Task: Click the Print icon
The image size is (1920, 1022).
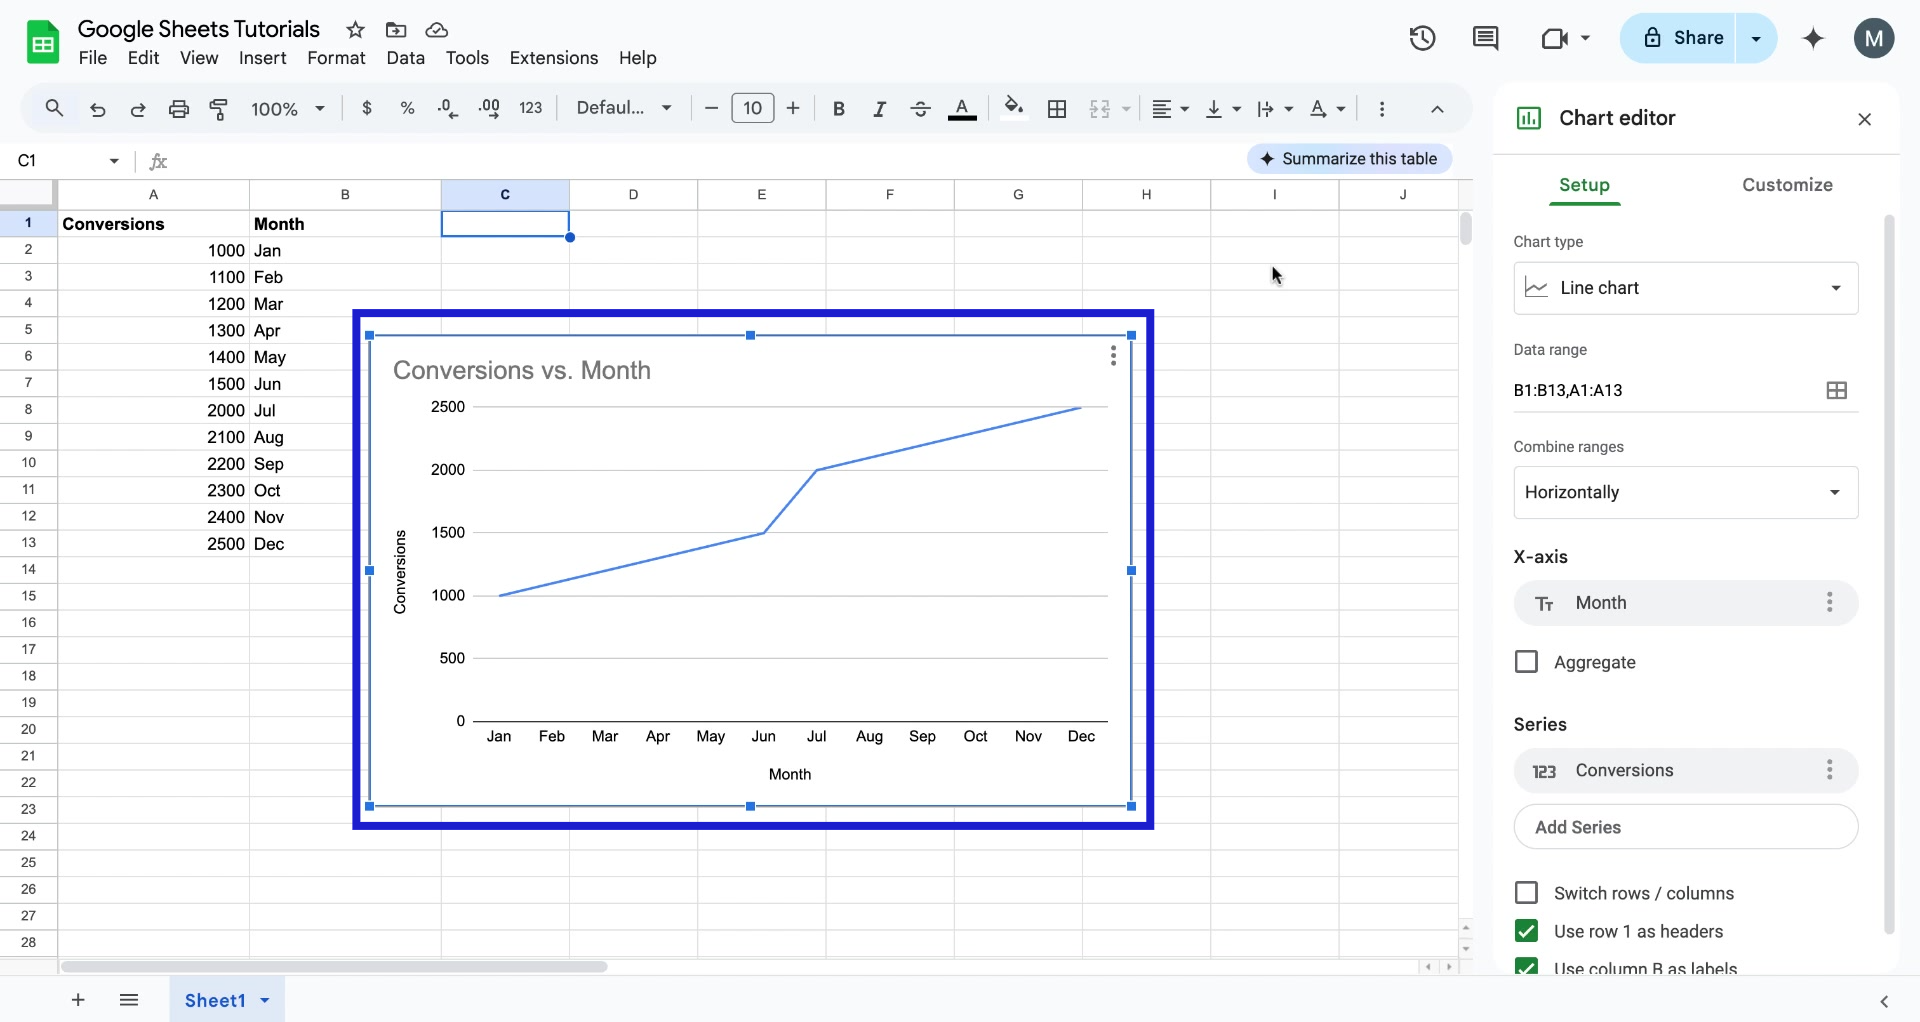Action: 179,108
